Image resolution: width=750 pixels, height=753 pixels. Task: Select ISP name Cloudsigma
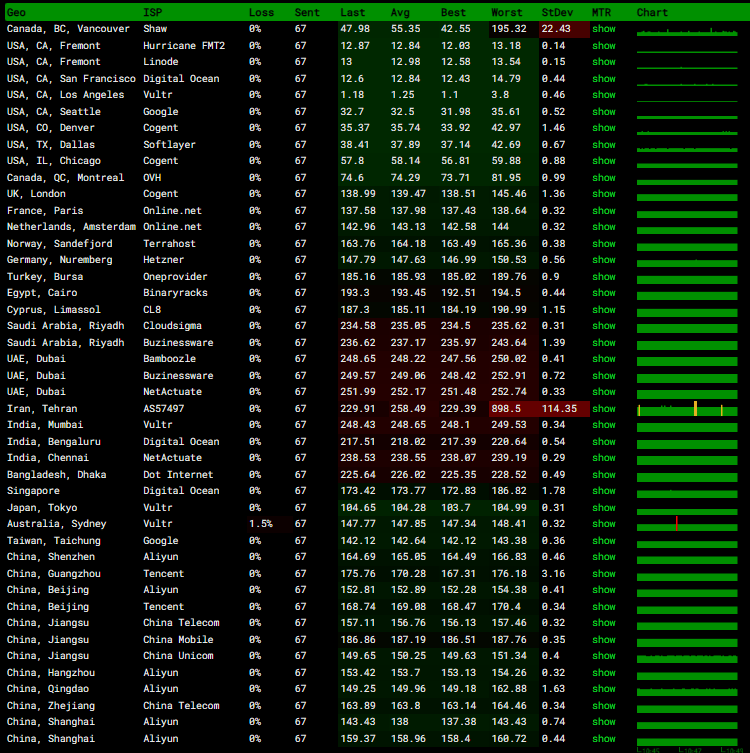(172, 326)
